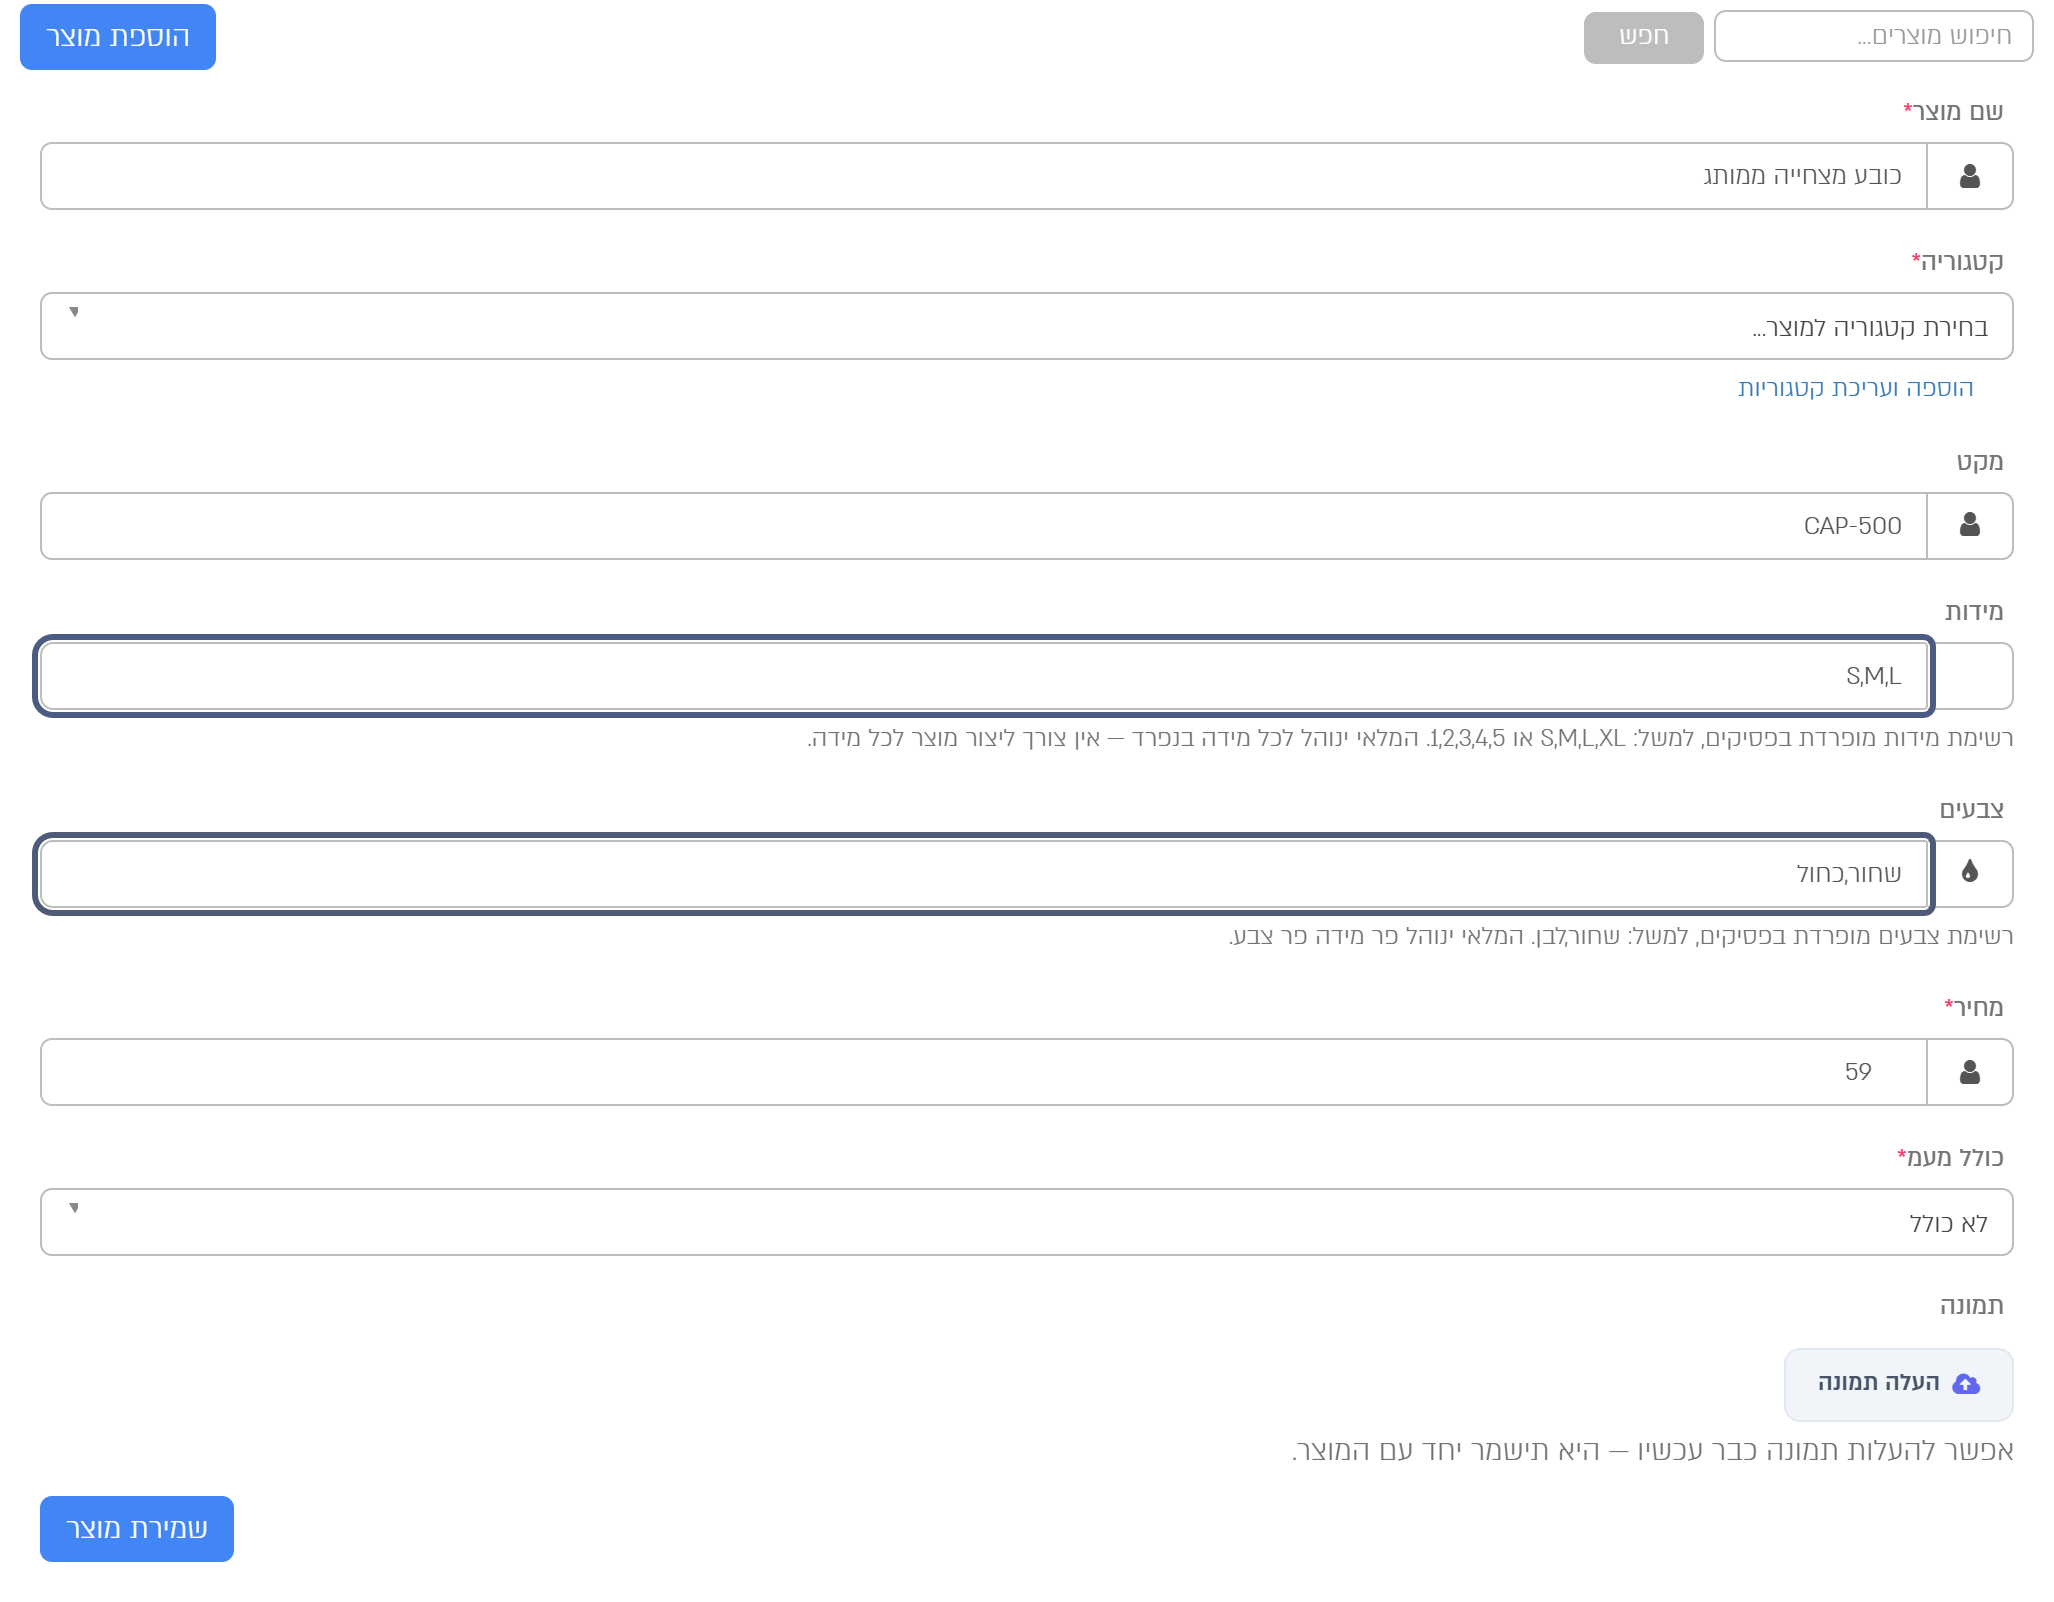Click the מידות field label

pos(1973,611)
